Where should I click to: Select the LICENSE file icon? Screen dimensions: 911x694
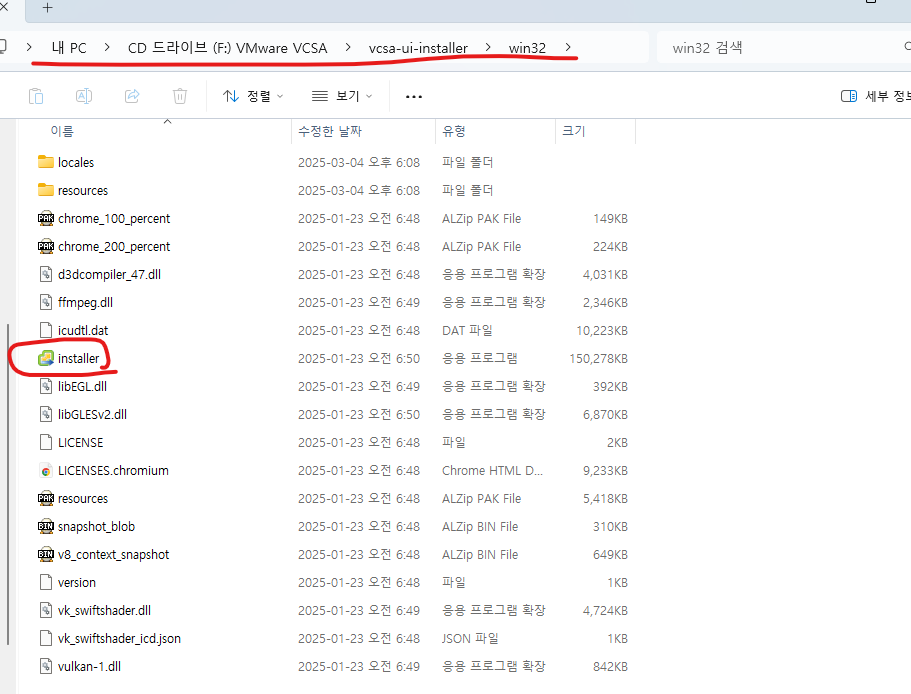(x=46, y=443)
